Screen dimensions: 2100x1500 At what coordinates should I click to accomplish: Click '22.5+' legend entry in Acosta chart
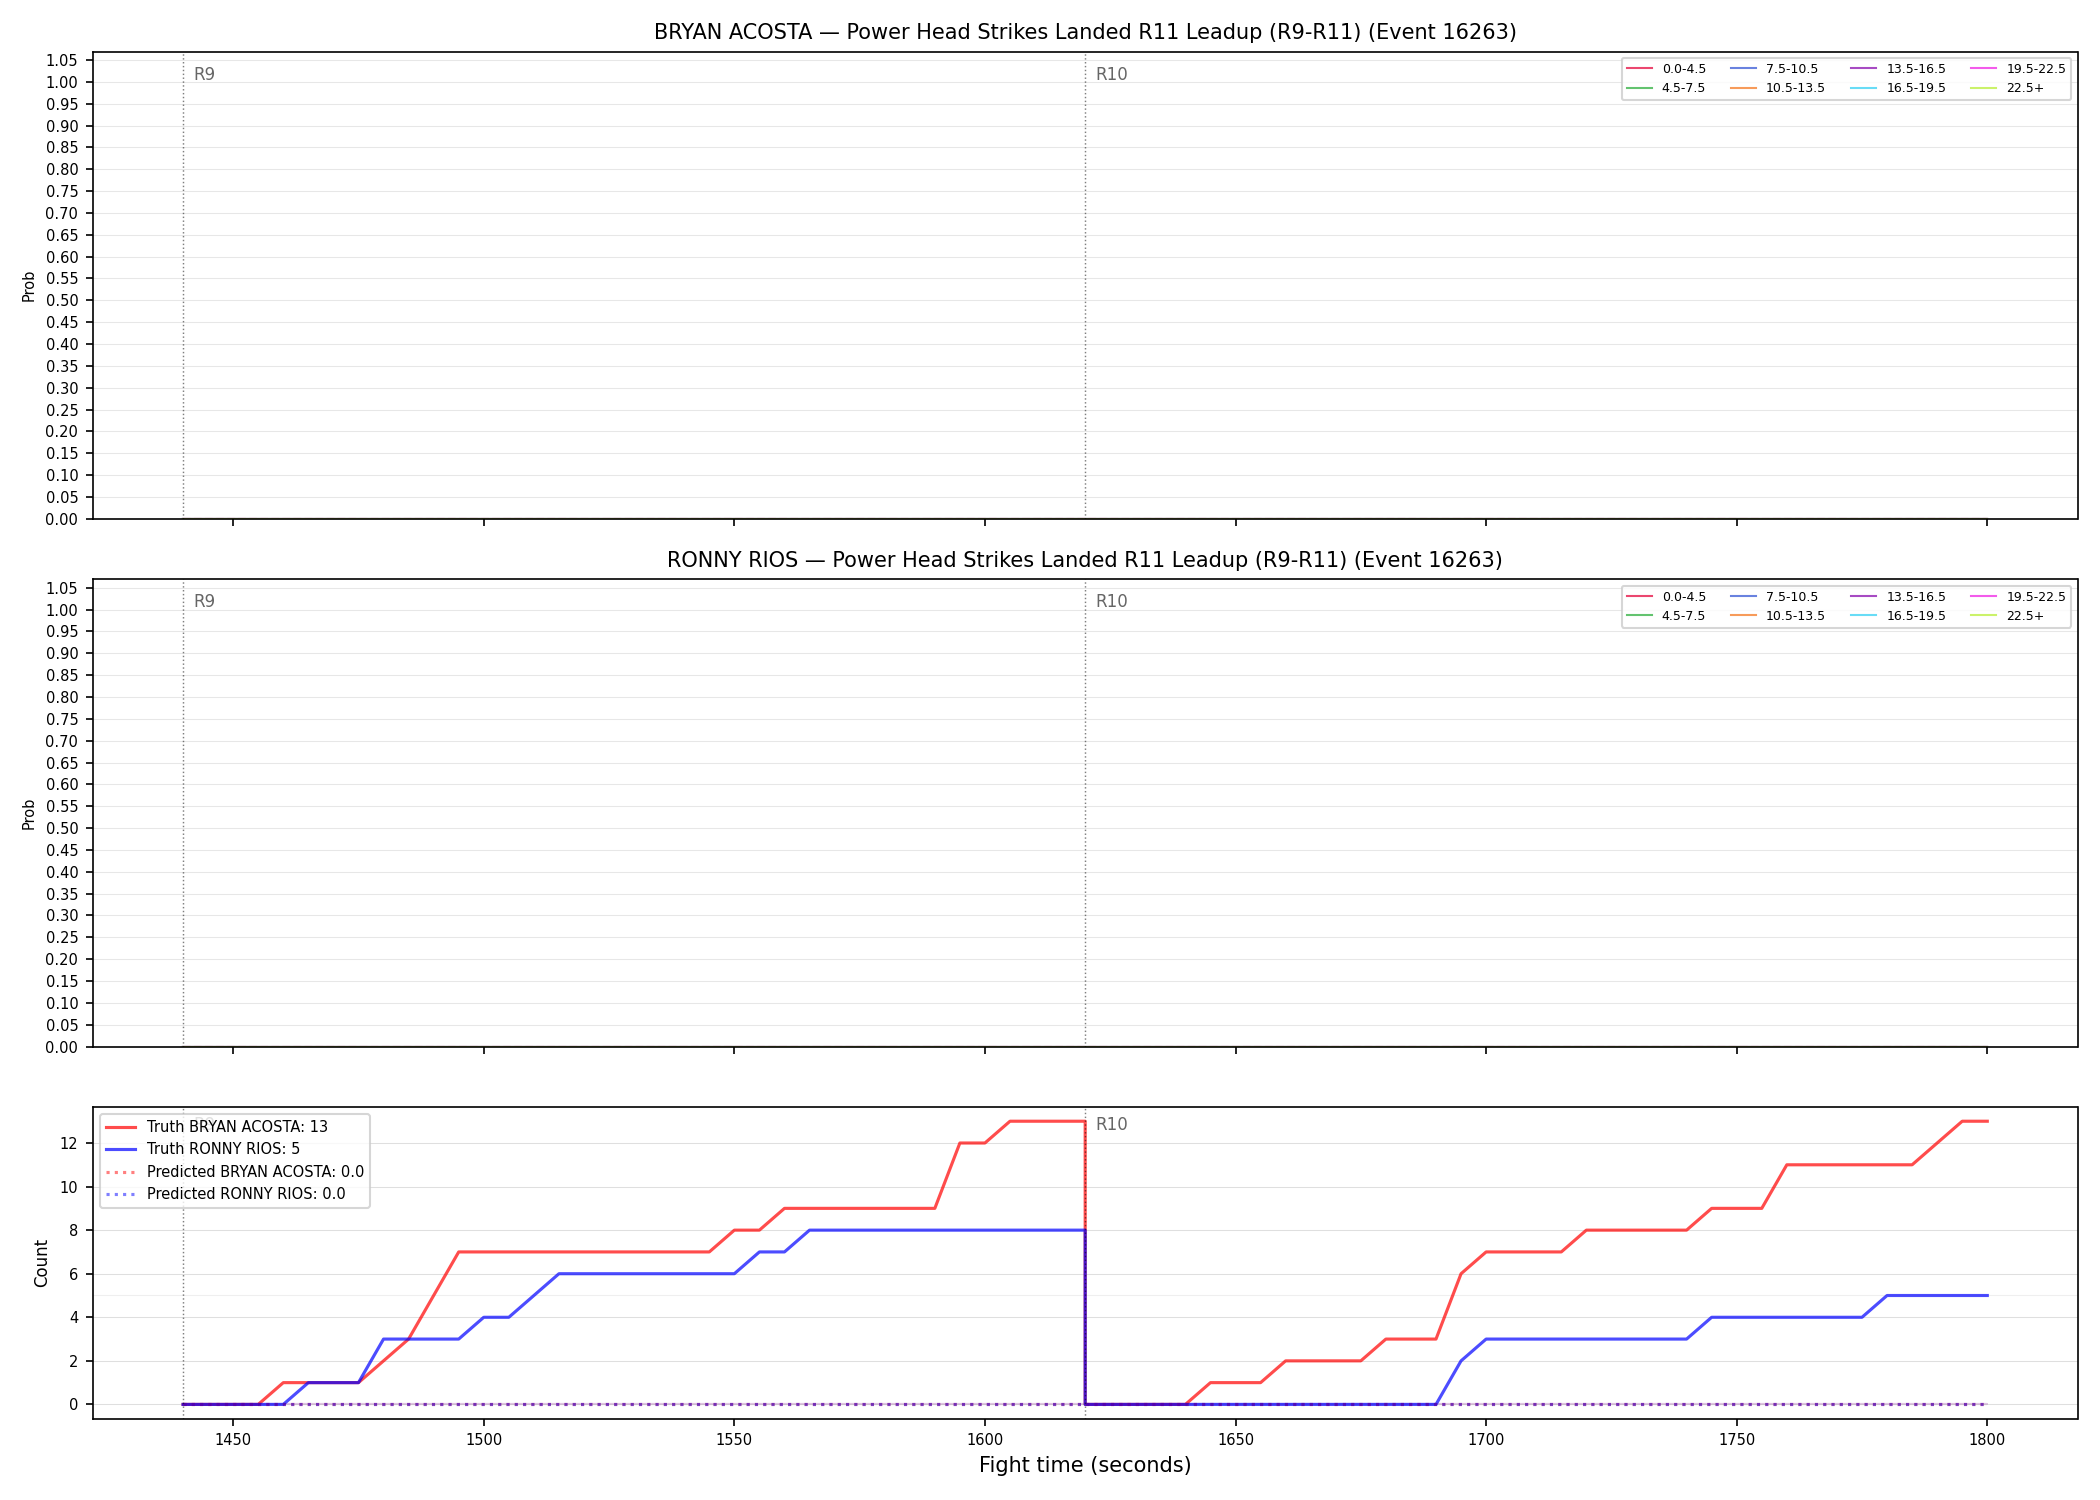click(x=2008, y=88)
